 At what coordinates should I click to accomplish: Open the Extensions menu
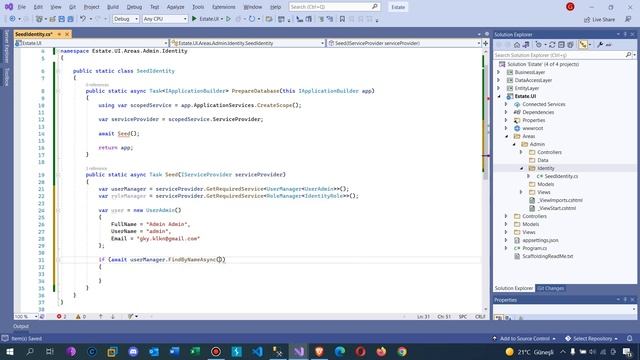(x=224, y=7)
